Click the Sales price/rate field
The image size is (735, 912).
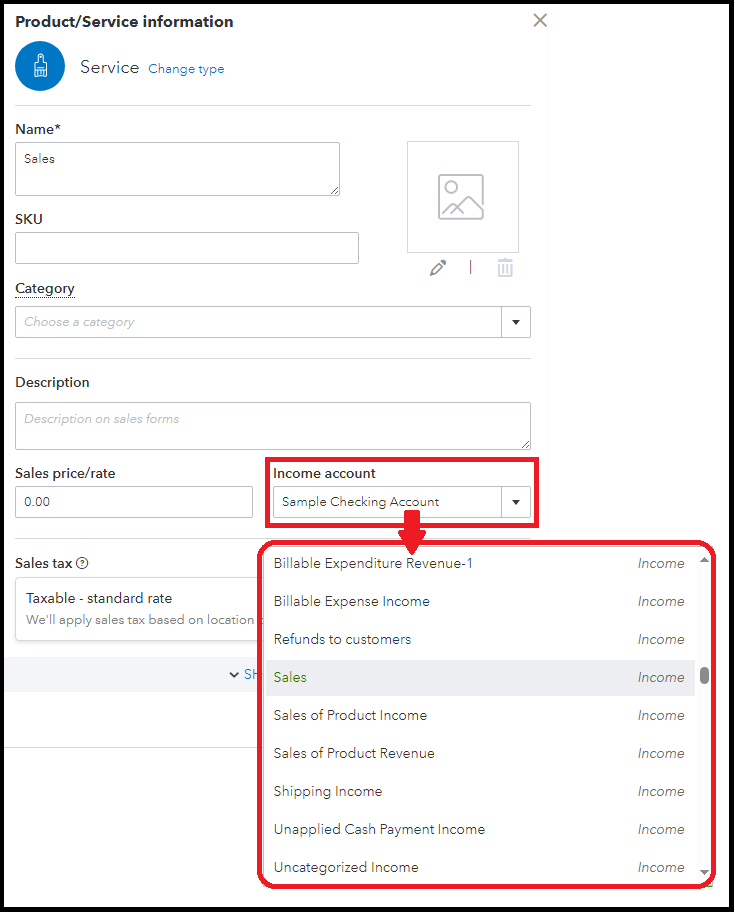(133, 502)
